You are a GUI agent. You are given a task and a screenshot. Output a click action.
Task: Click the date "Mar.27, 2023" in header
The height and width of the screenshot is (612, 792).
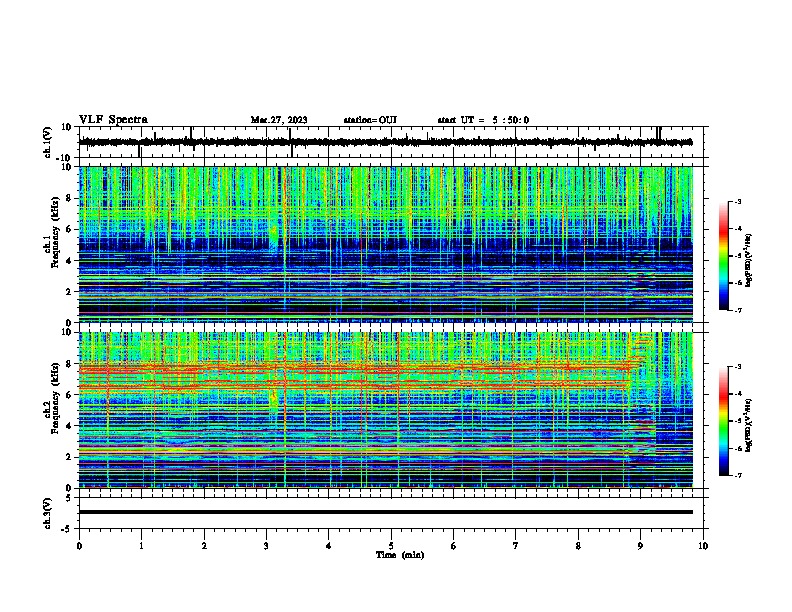pyautogui.click(x=279, y=120)
